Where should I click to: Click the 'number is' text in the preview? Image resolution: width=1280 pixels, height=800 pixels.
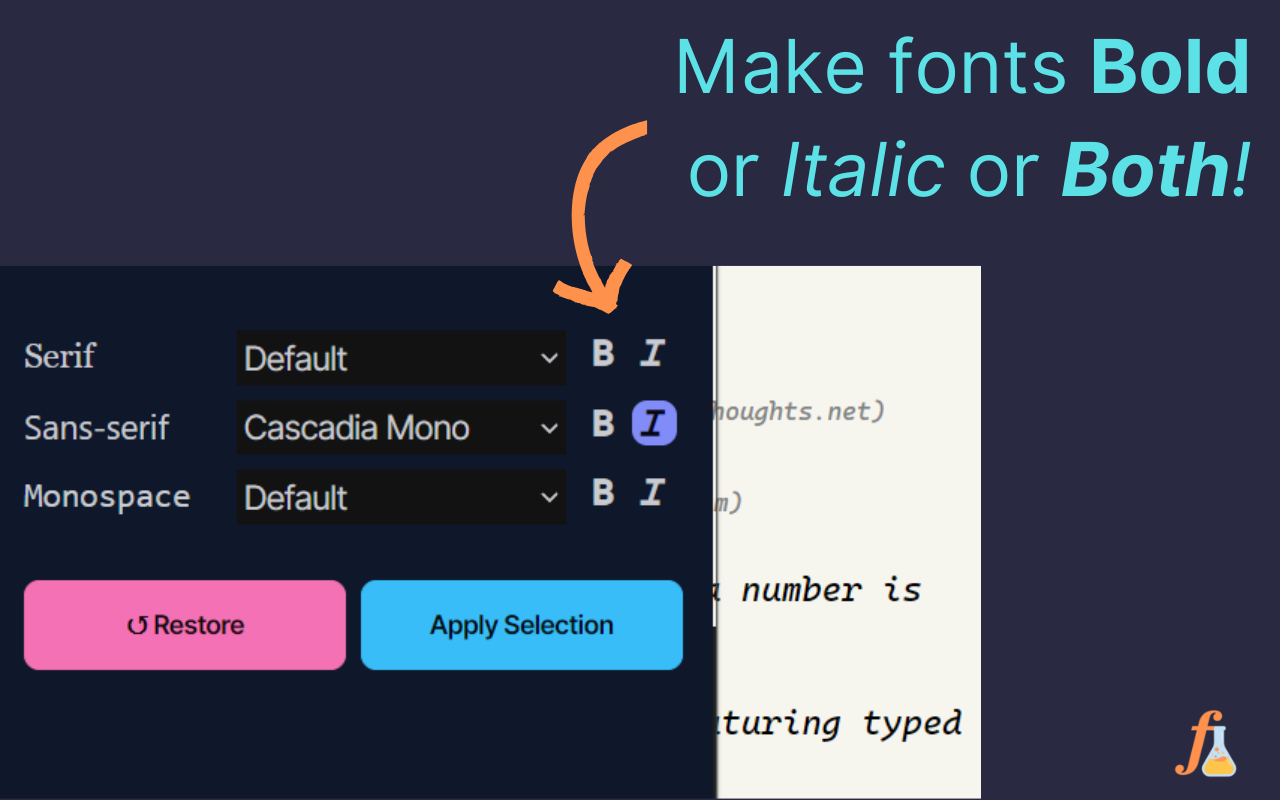pyautogui.click(x=831, y=590)
